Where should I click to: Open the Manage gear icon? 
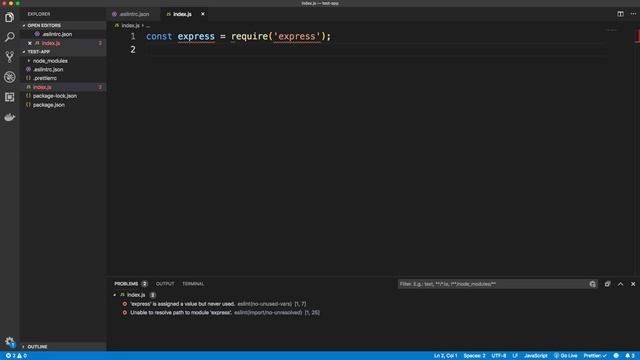click(9, 342)
